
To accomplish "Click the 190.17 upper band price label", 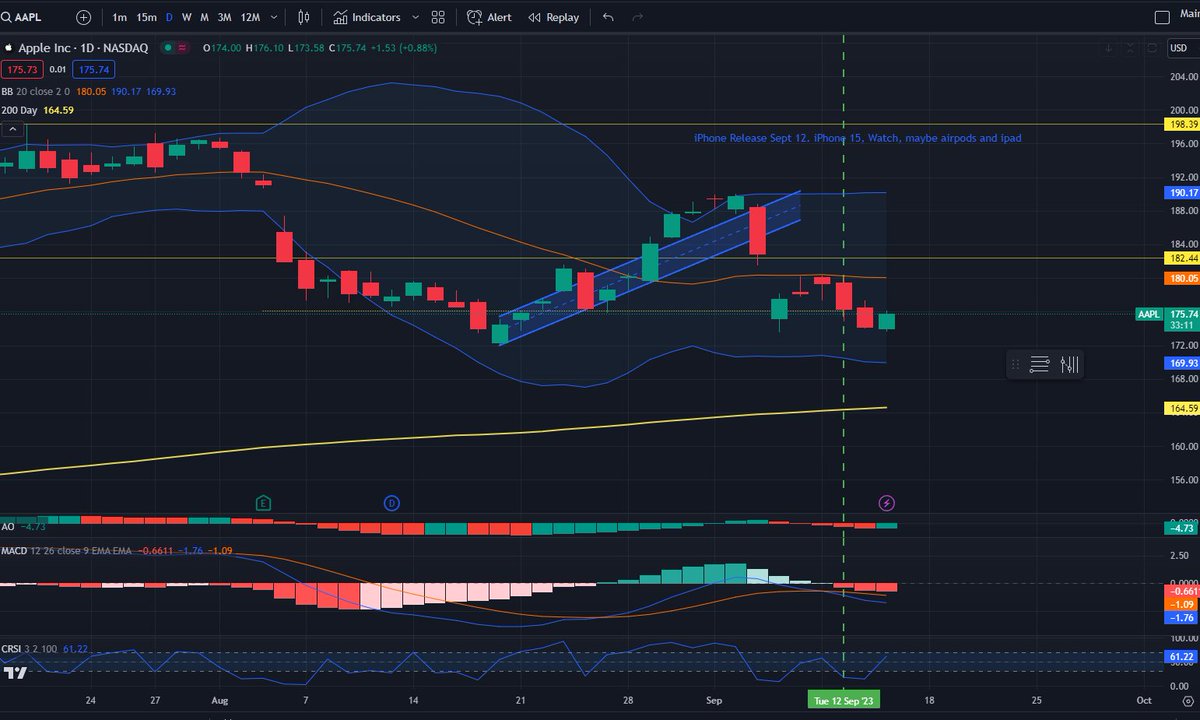I will point(1181,192).
